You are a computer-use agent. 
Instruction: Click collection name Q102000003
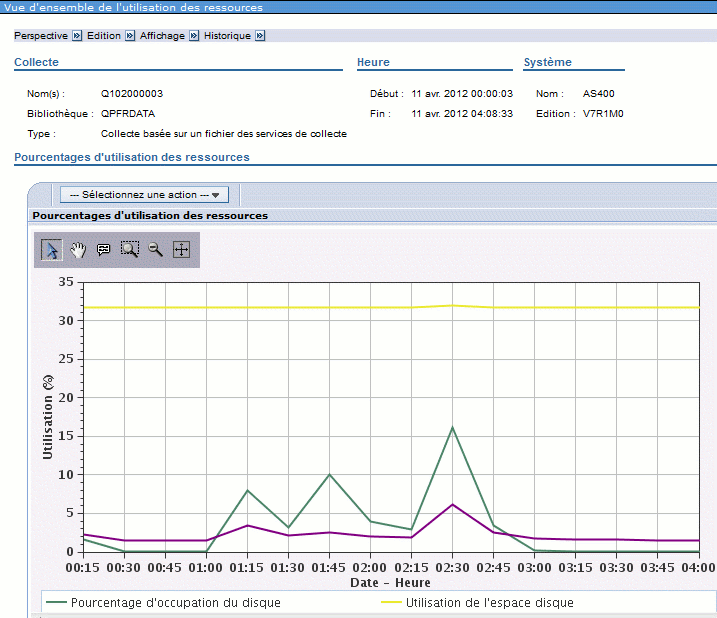point(132,94)
